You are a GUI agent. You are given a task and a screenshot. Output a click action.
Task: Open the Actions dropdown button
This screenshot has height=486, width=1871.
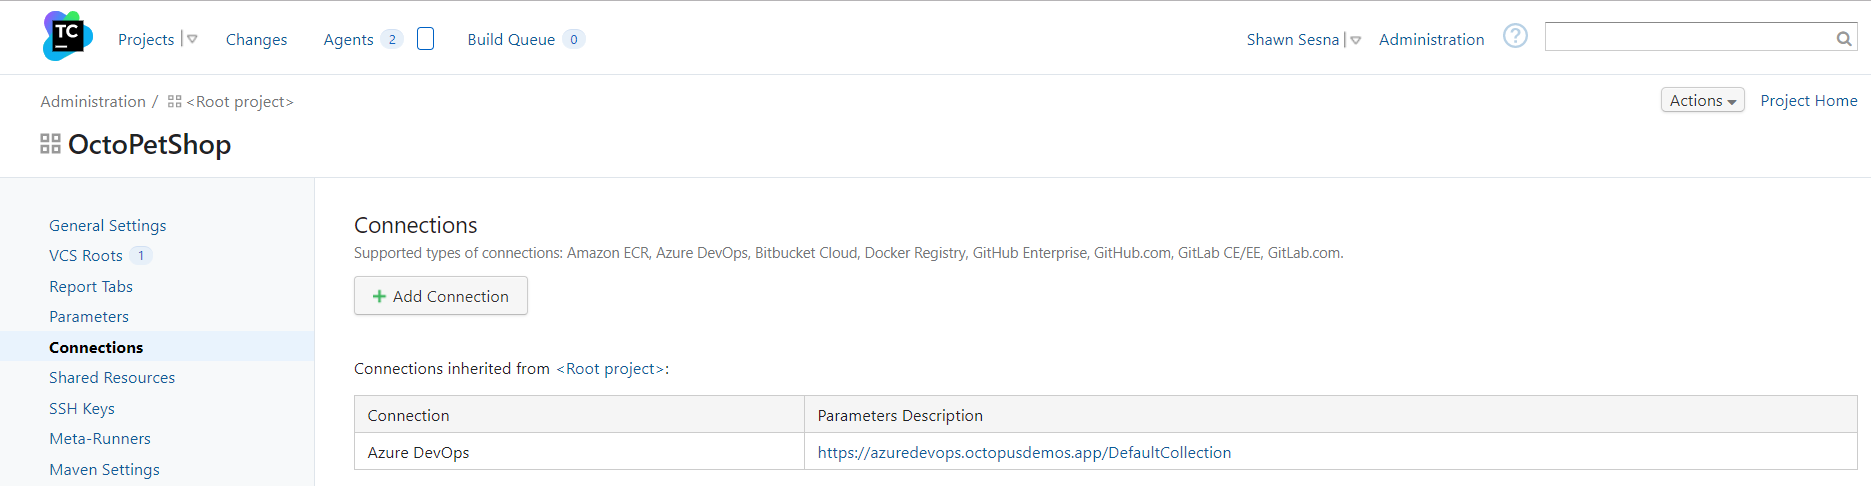1702,101
